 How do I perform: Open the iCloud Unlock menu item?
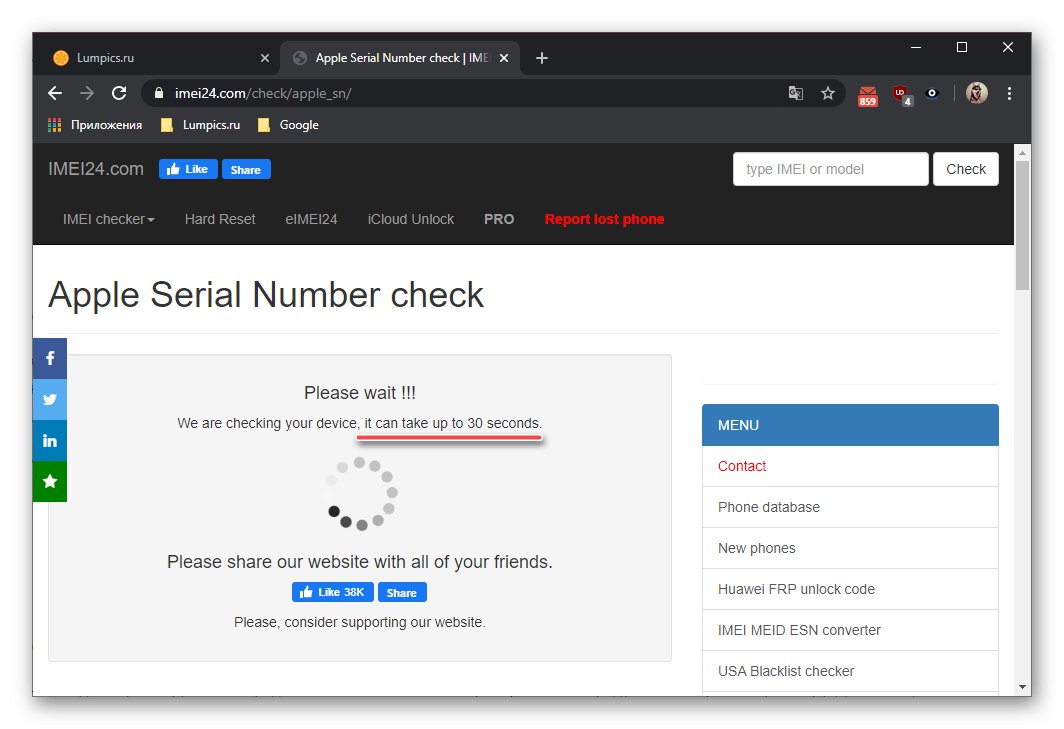(x=411, y=219)
